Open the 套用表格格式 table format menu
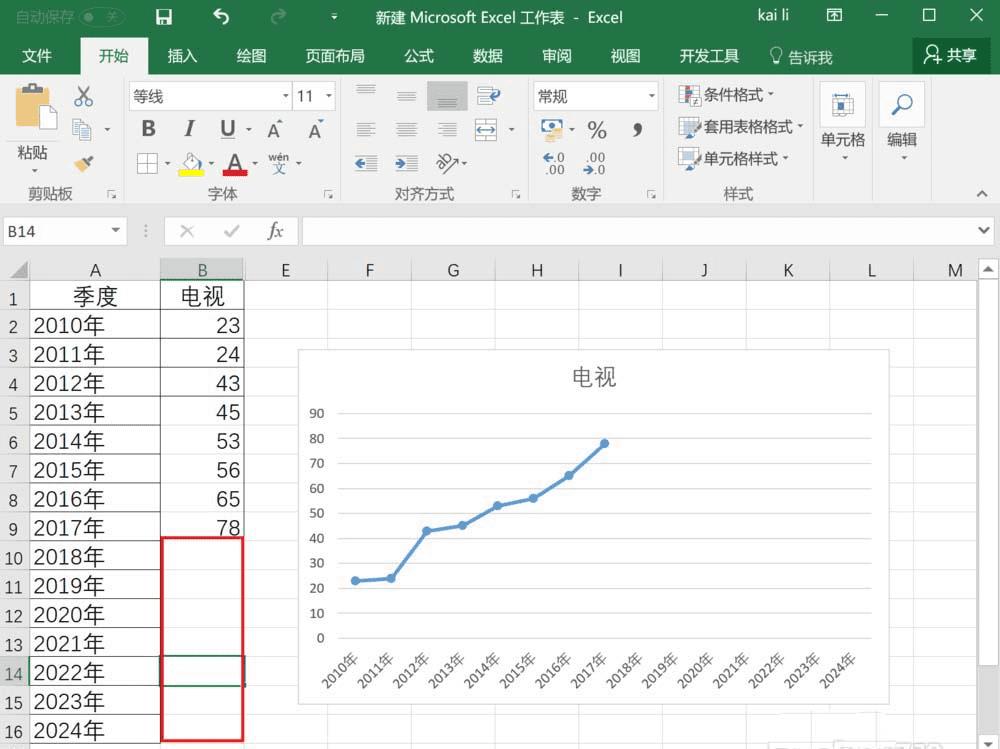Image resolution: width=1000 pixels, height=749 pixels. click(740, 127)
